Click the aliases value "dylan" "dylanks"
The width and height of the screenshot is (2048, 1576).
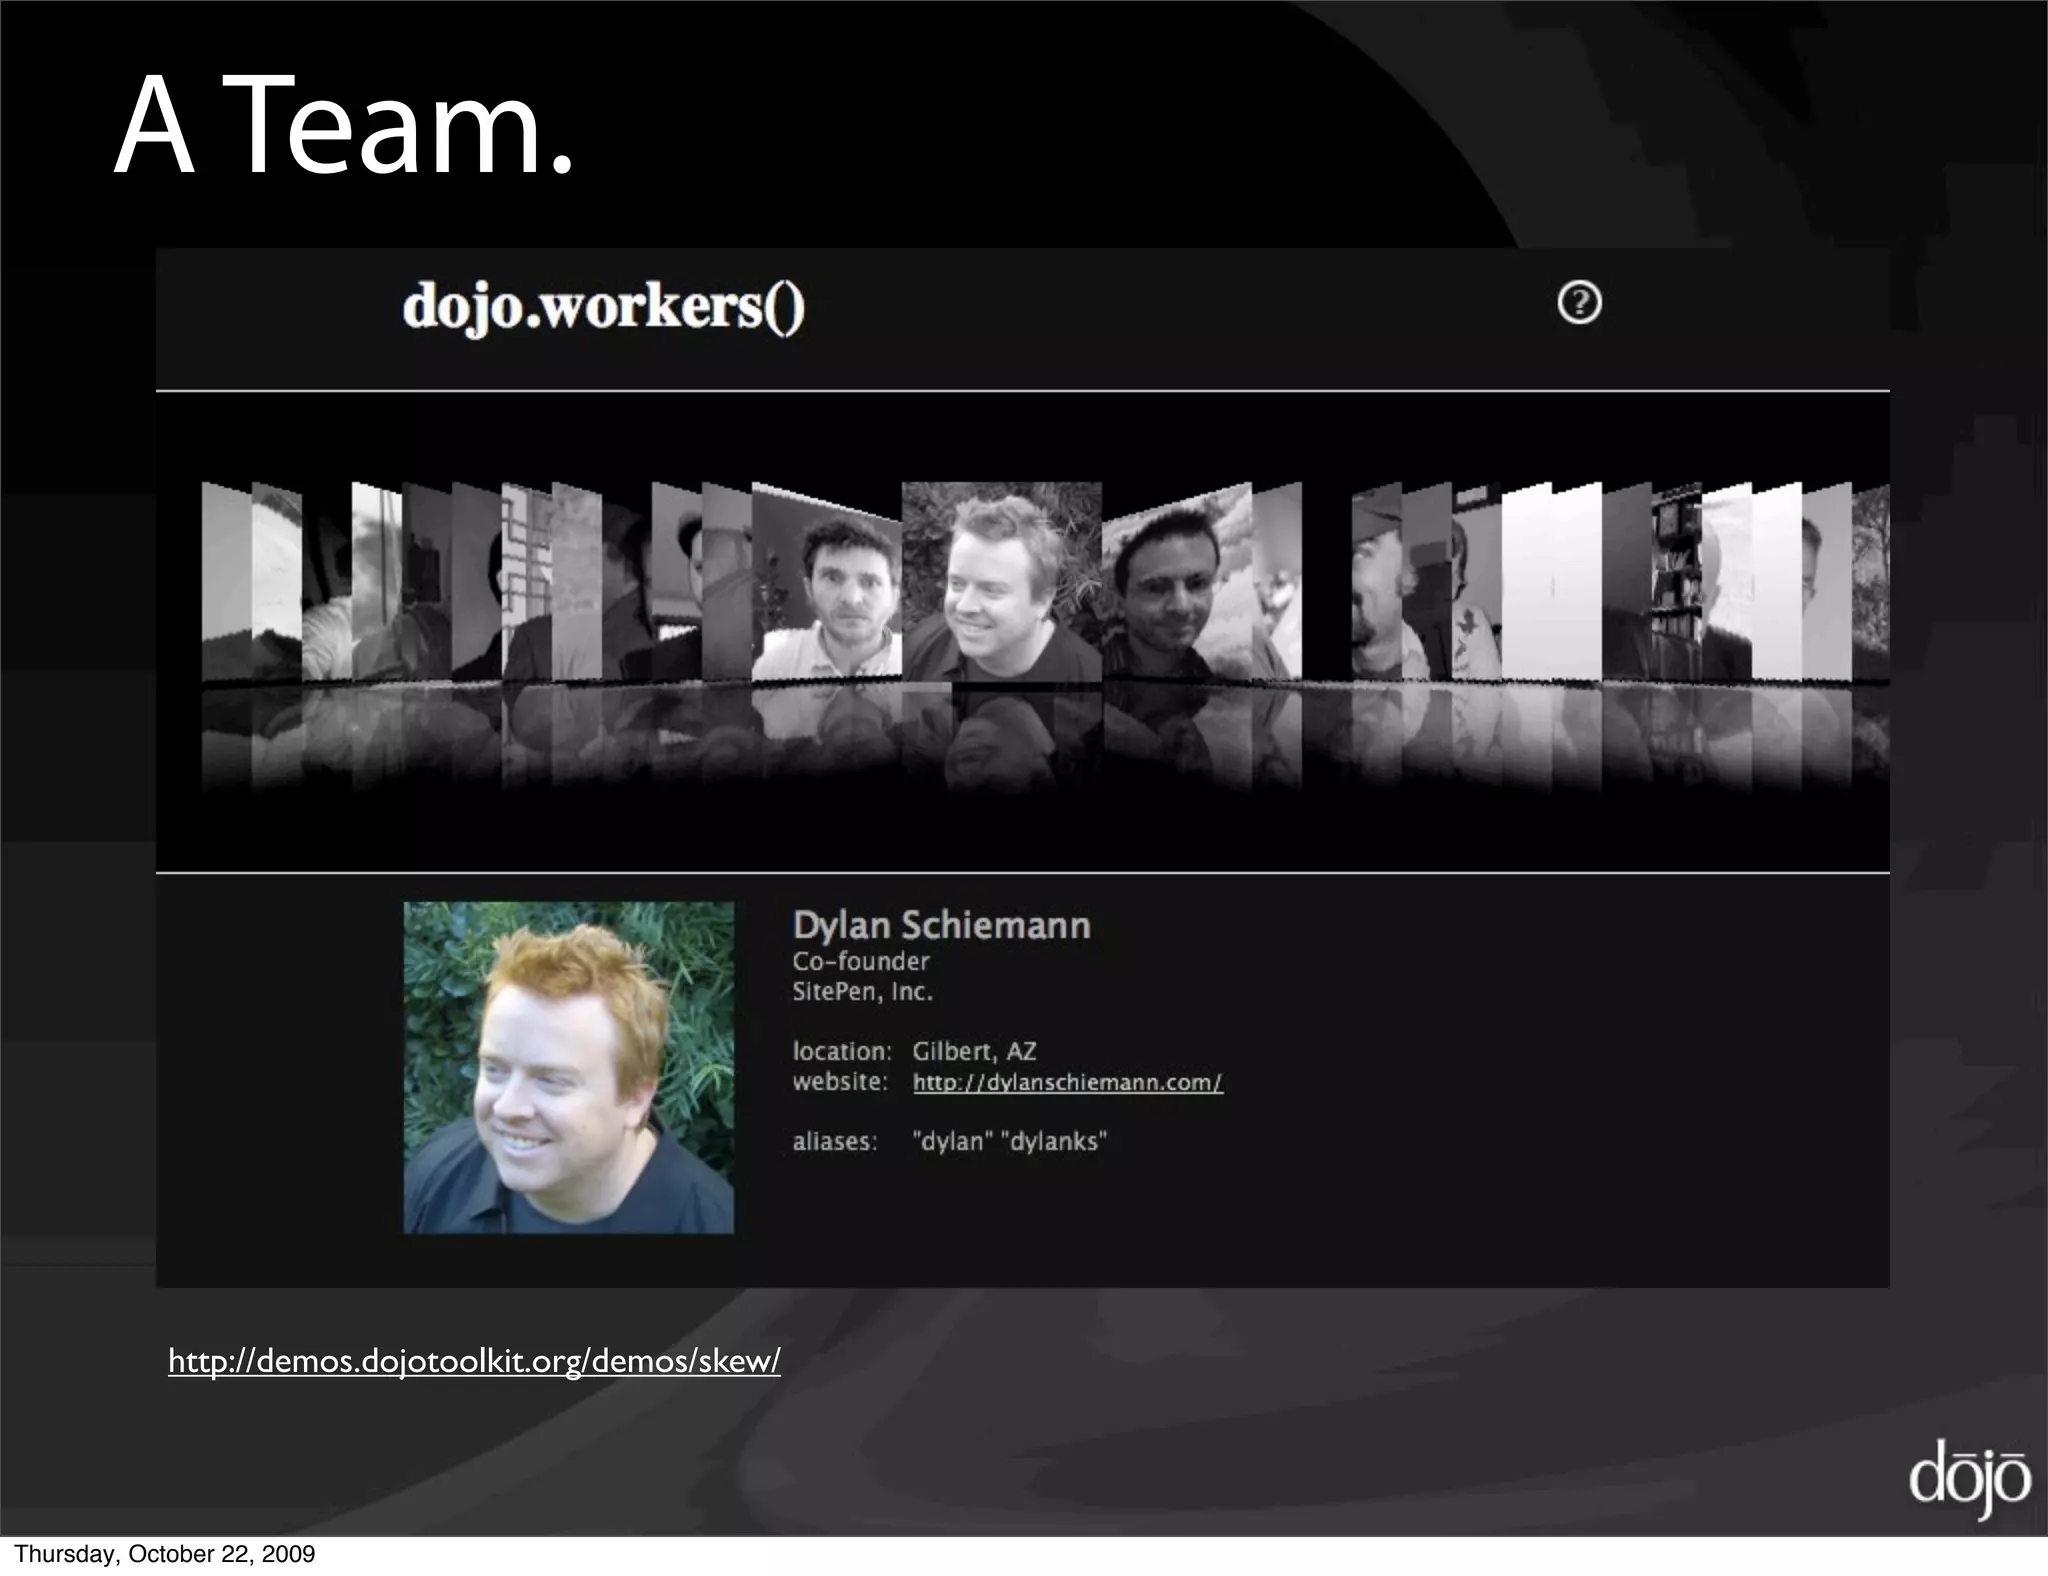(1009, 1141)
